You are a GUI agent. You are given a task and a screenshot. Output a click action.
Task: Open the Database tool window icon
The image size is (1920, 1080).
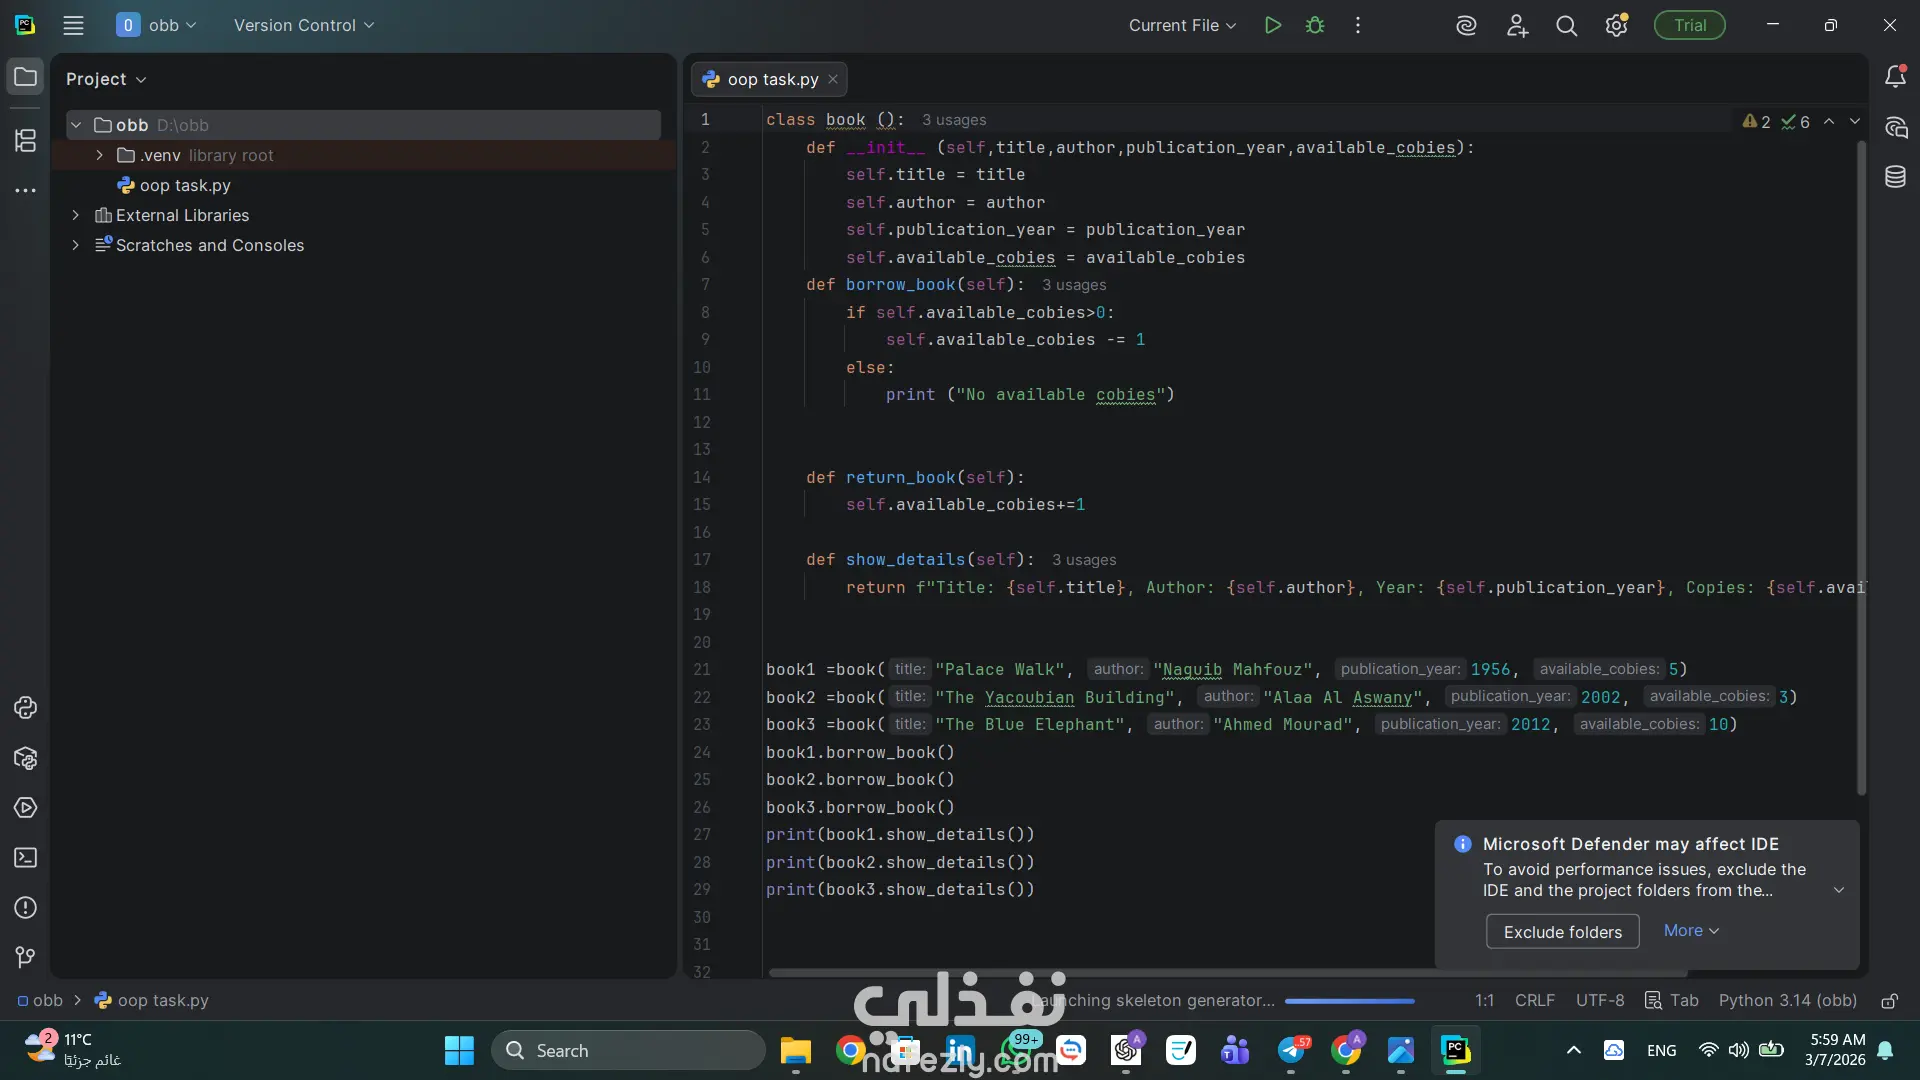point(1895,177)
